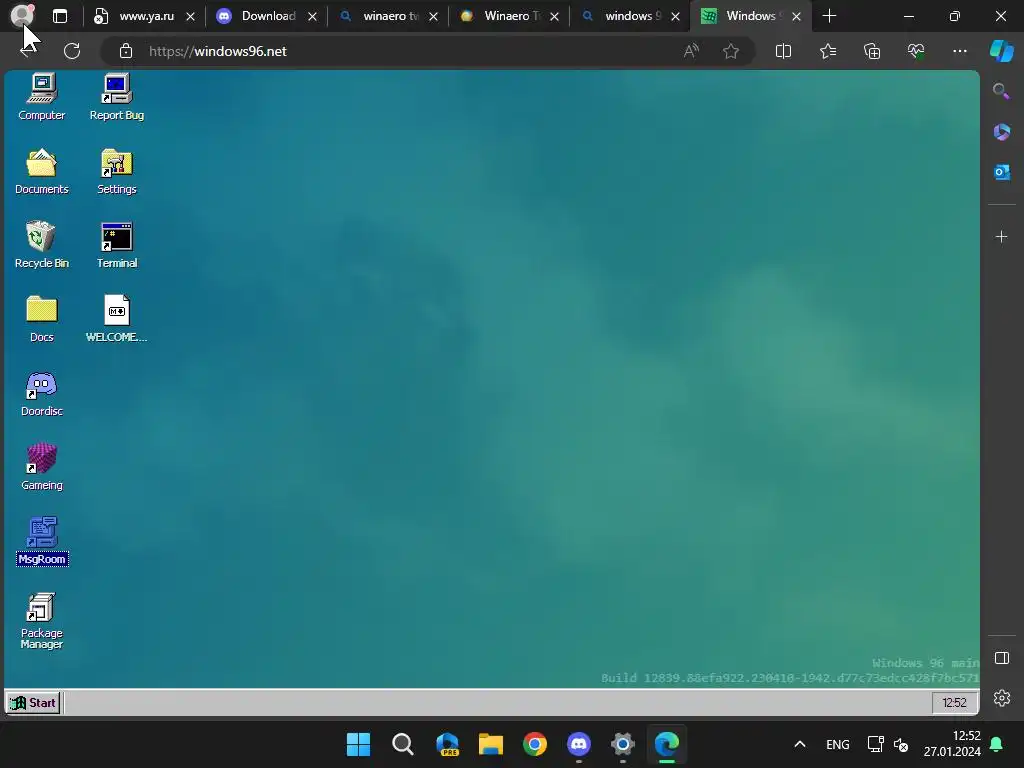Click the Windows 96 Start button
Screen dimensions: 1024x768
[33, 703]
